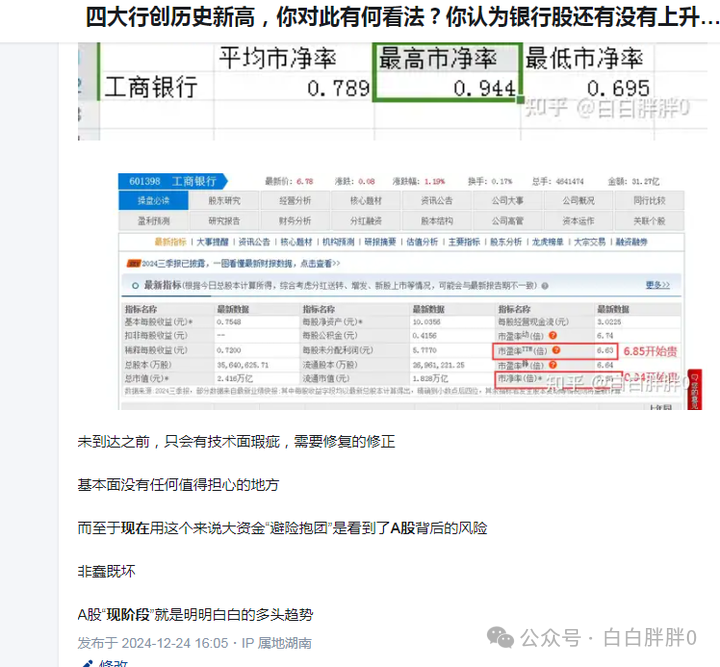Open the gray 核心题材 tab button

coord(366,201)
